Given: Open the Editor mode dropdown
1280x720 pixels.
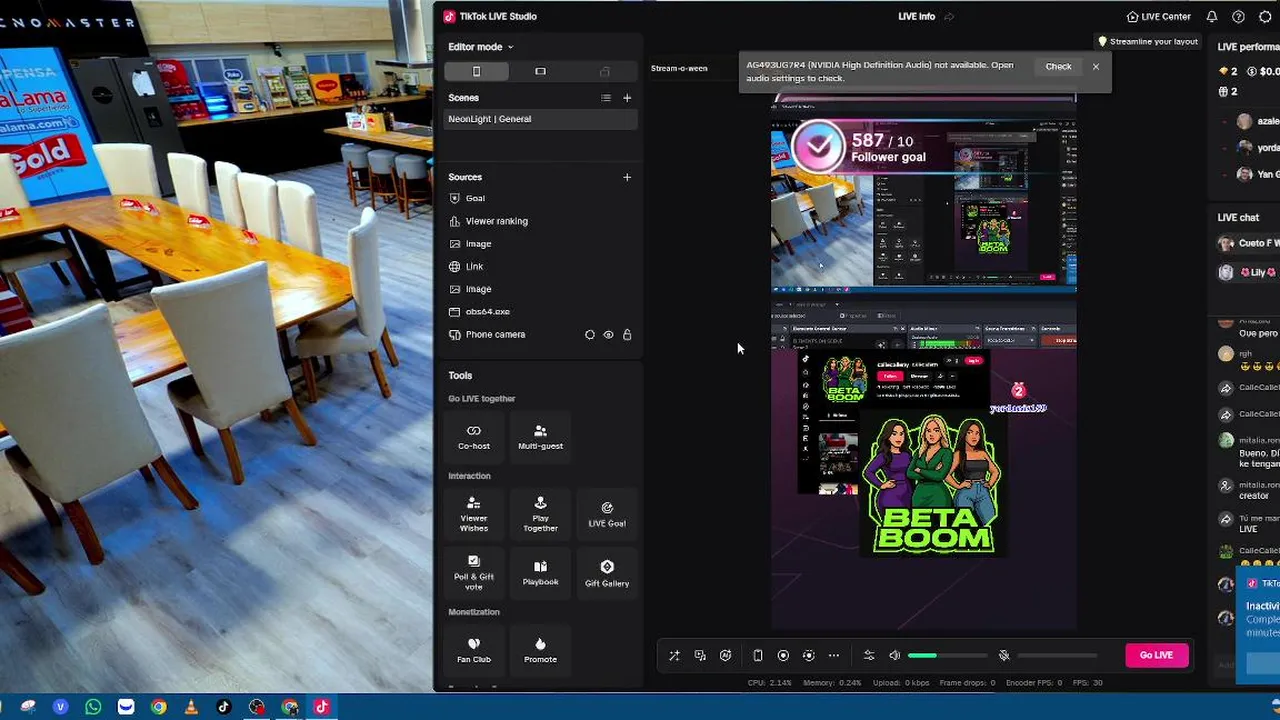Looking at the screenshot, I should tap(480, 47).
